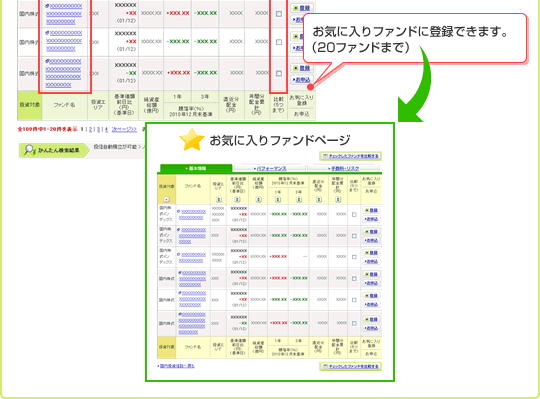Check 比較 box in favorites row showing ---
The width and height of the screenshot is (540, 399).
pos(354,257)
